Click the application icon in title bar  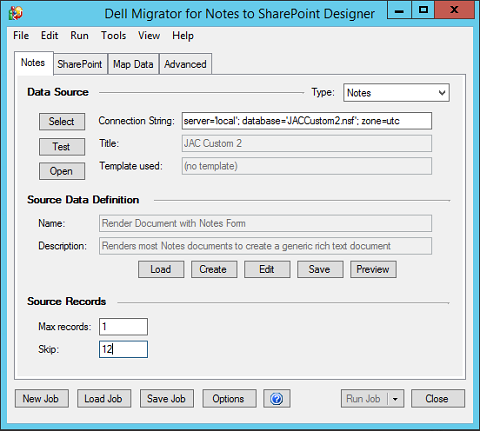(16, 13)
